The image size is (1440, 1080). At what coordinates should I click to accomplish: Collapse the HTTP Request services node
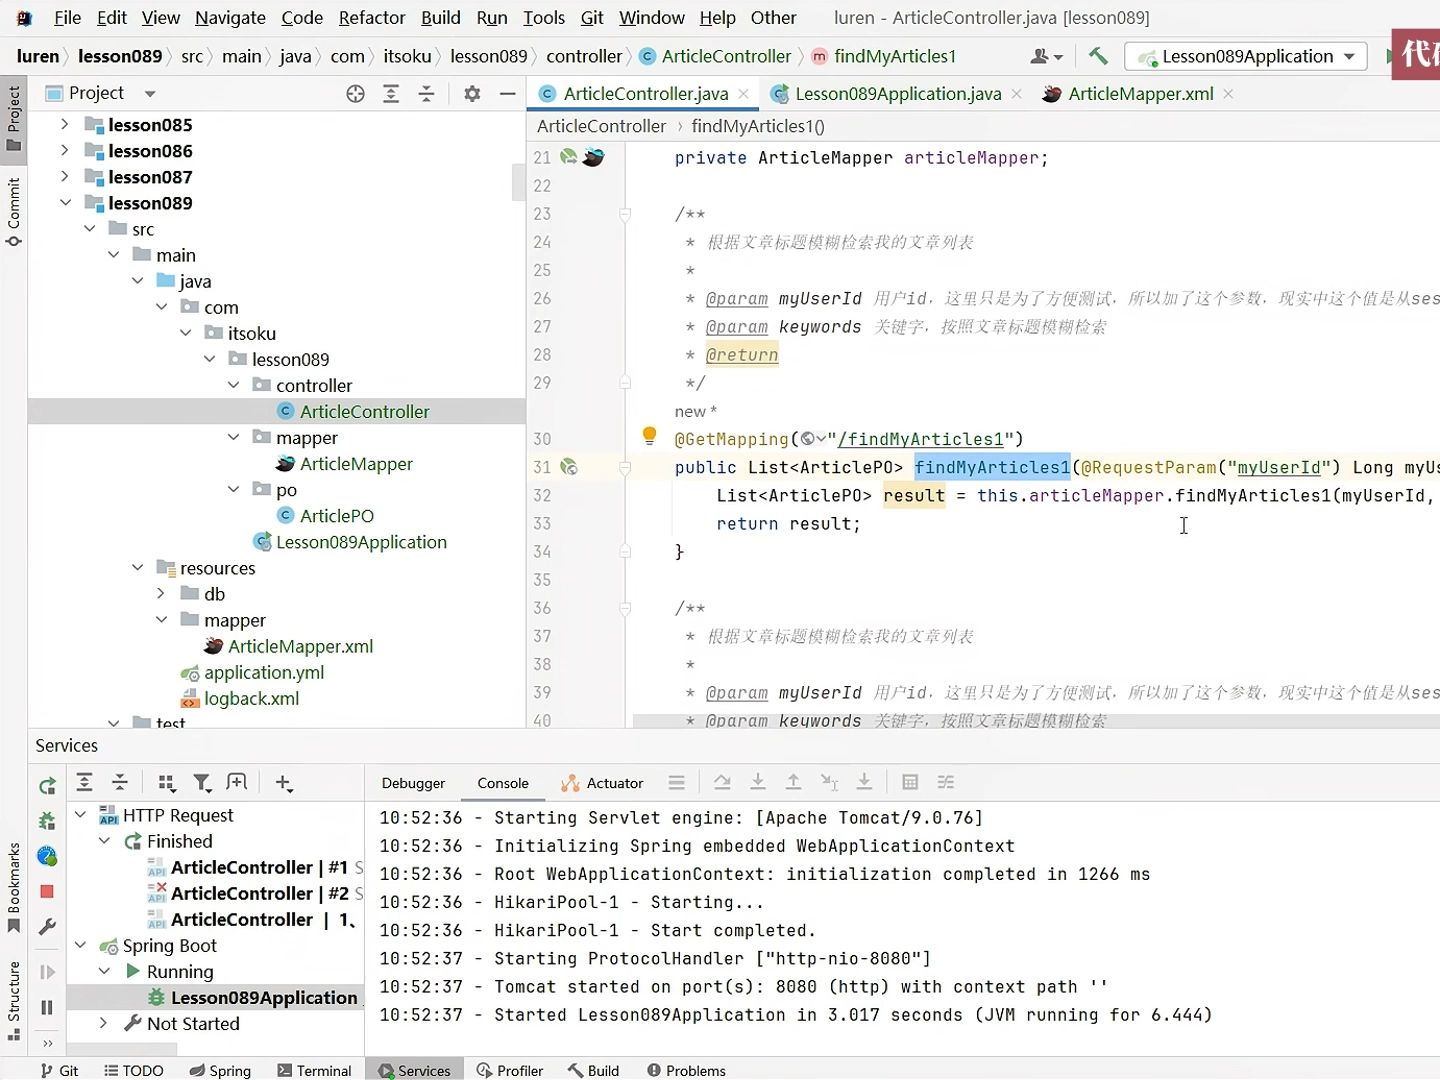(81, 815)
